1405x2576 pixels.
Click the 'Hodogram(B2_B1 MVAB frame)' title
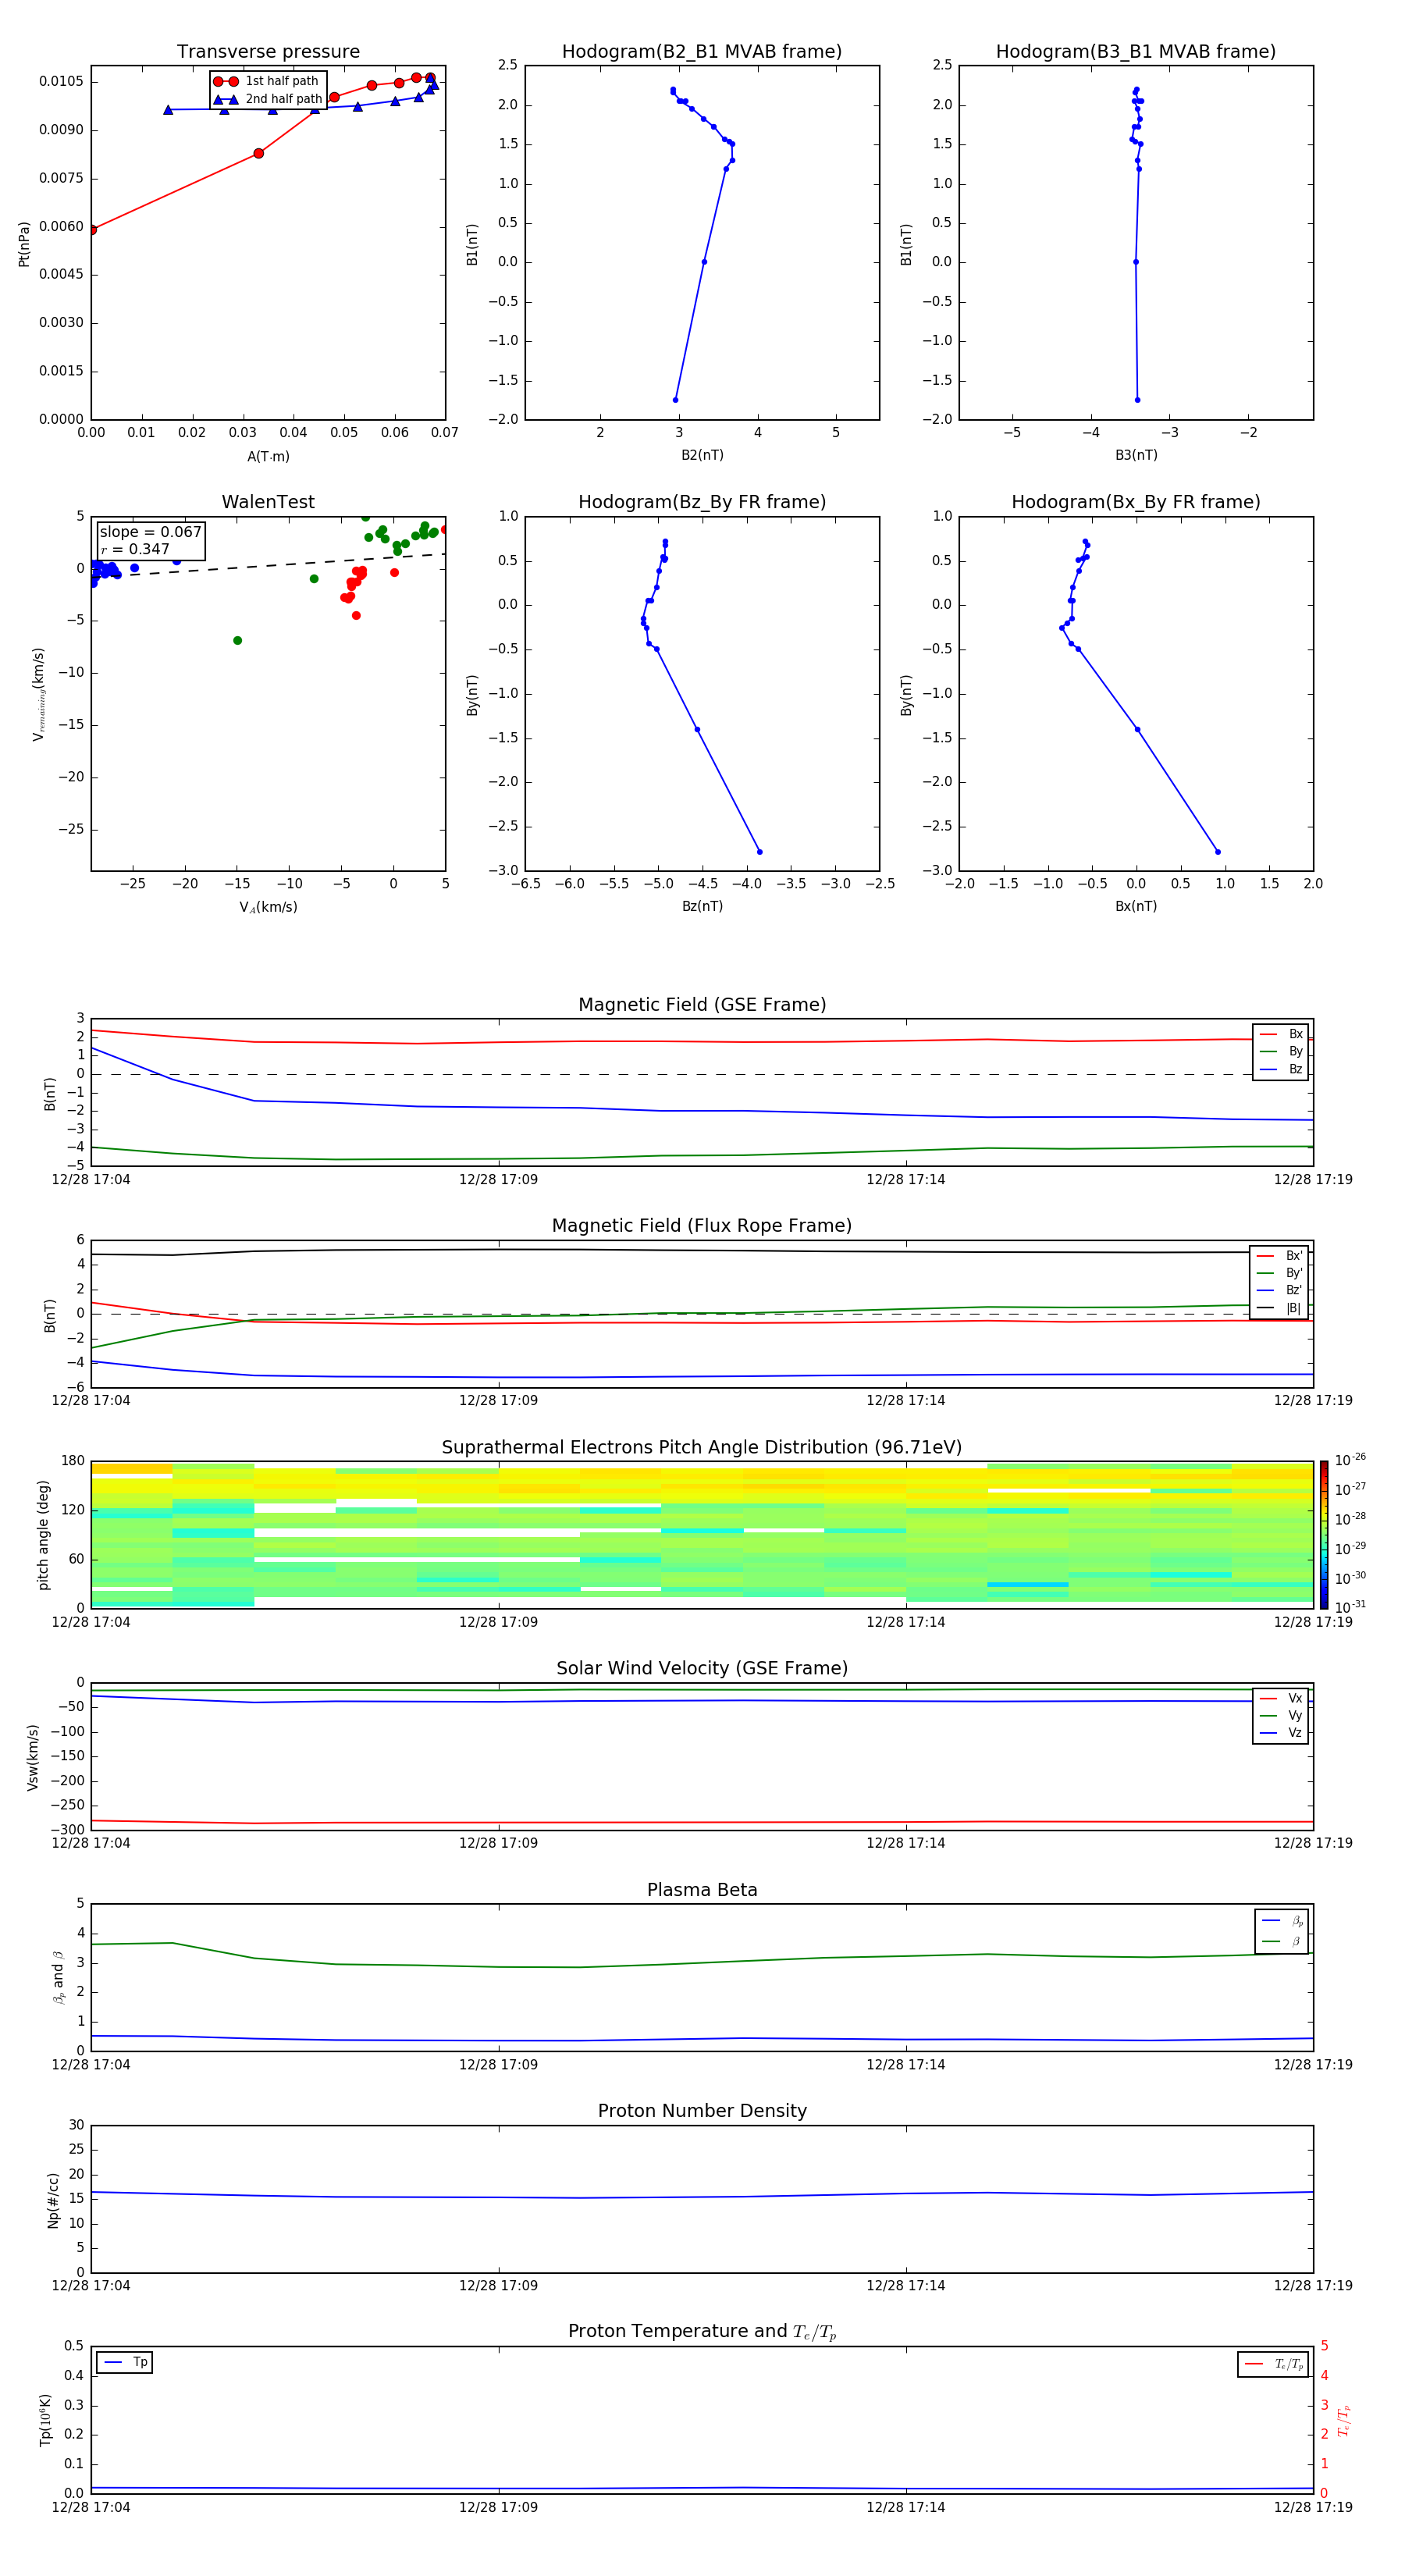701,51
